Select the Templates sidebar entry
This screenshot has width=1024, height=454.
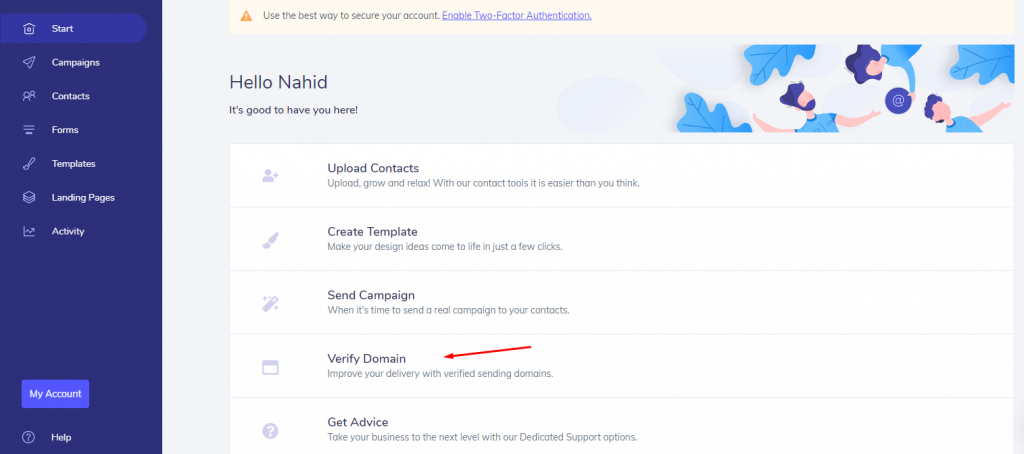pyautogui.click(x=73, y=164)
